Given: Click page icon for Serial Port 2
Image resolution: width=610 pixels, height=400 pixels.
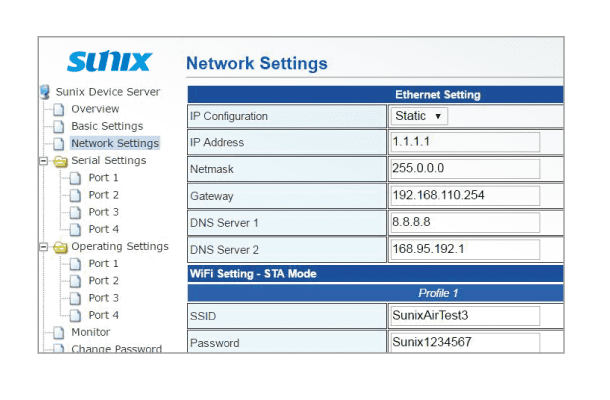Looking at the screenshot, I should pos(75,195).
